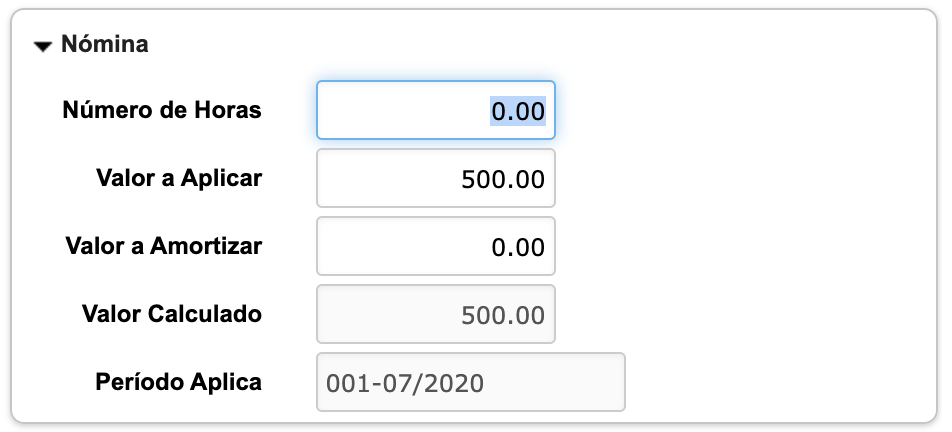Click the grayed 500.00 calculated value
Image resolution: width=952 pixels, height=432 pixels.
tap(503, 315)
